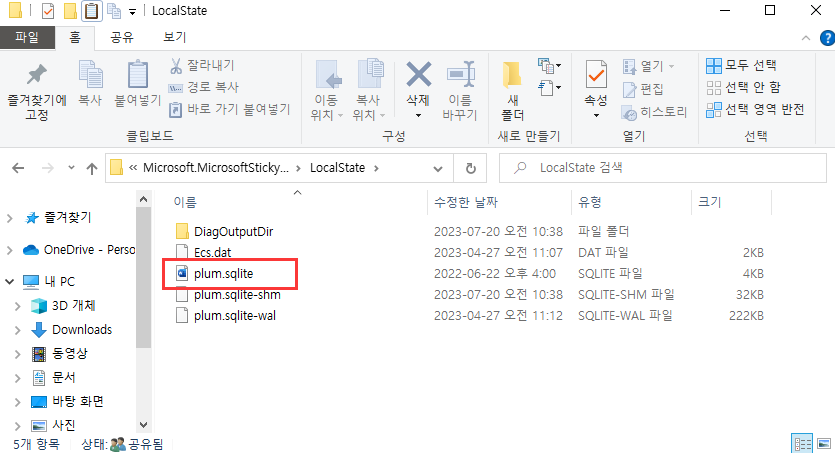Click the clipboard paste icon in title bar
Screen dimensions: 835x453
pos(91,11)
